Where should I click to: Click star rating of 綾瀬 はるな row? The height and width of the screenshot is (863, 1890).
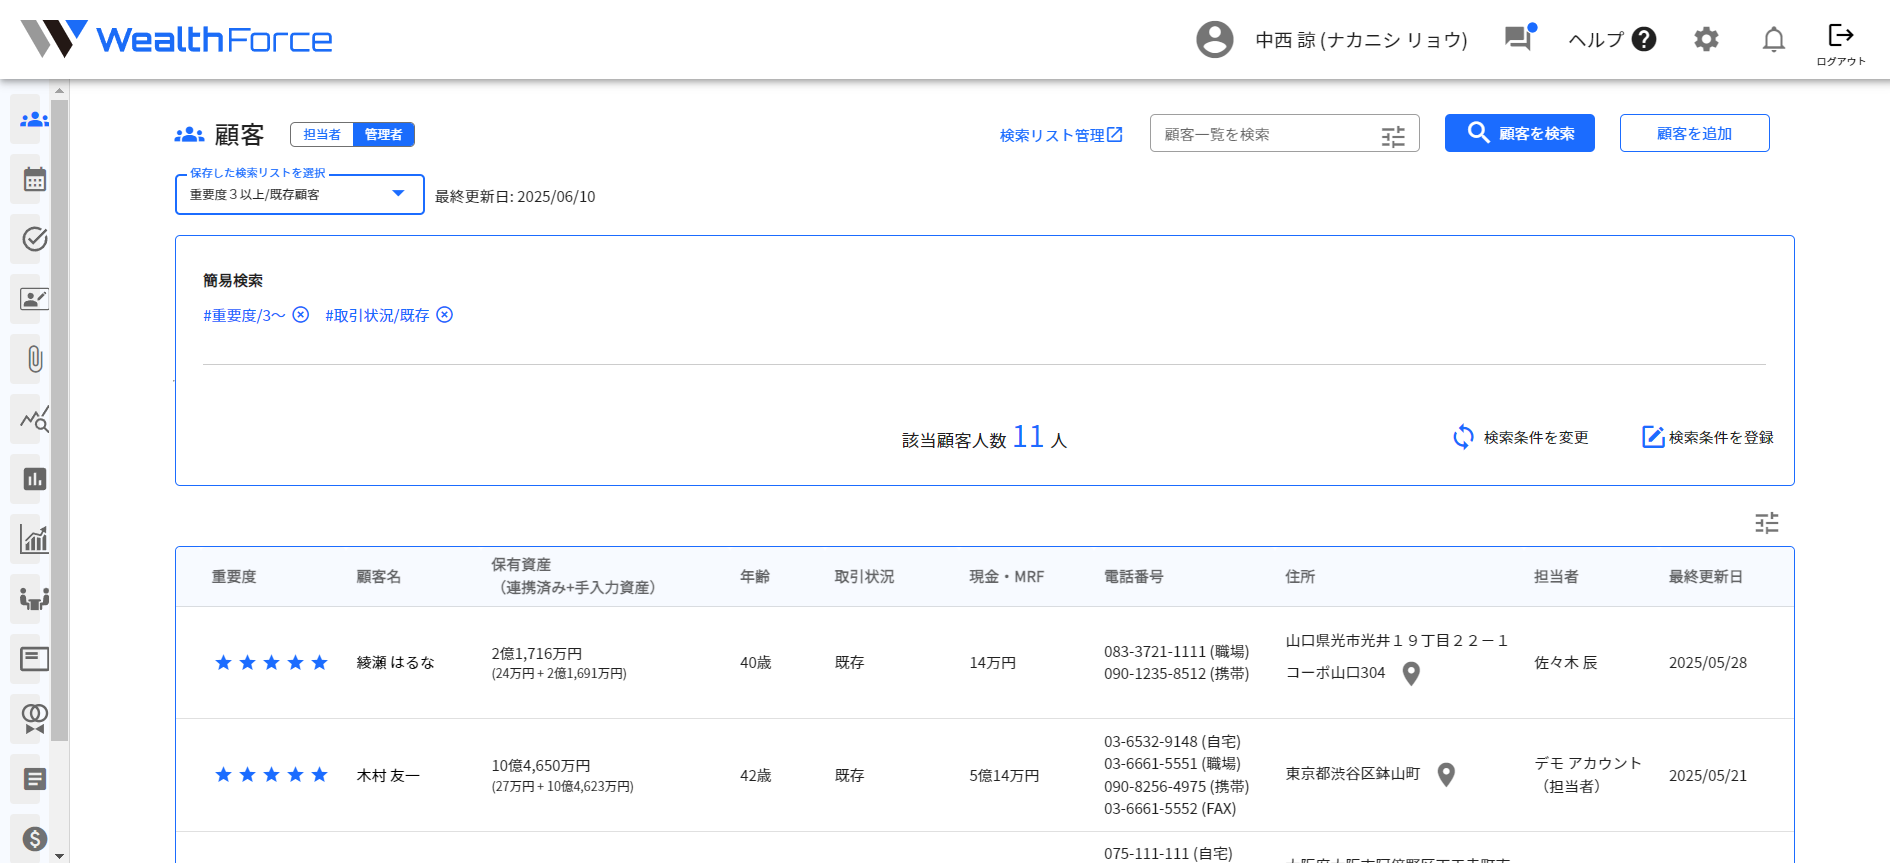click(x=271, y=663)
